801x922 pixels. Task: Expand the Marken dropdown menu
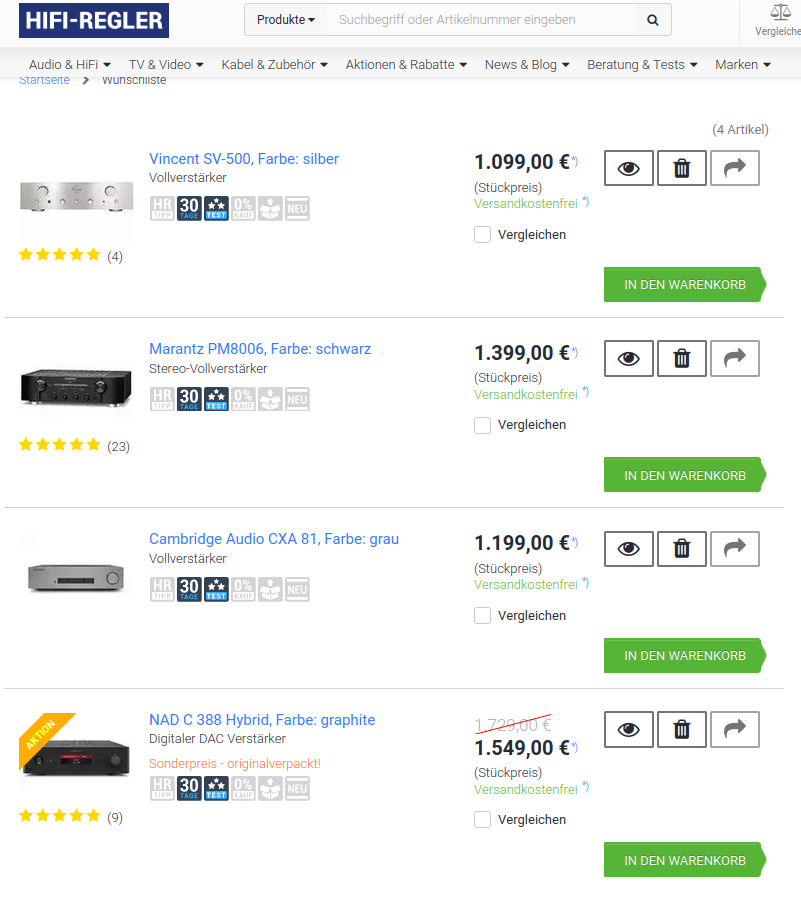pyautogui.click(x=743, y=65)
